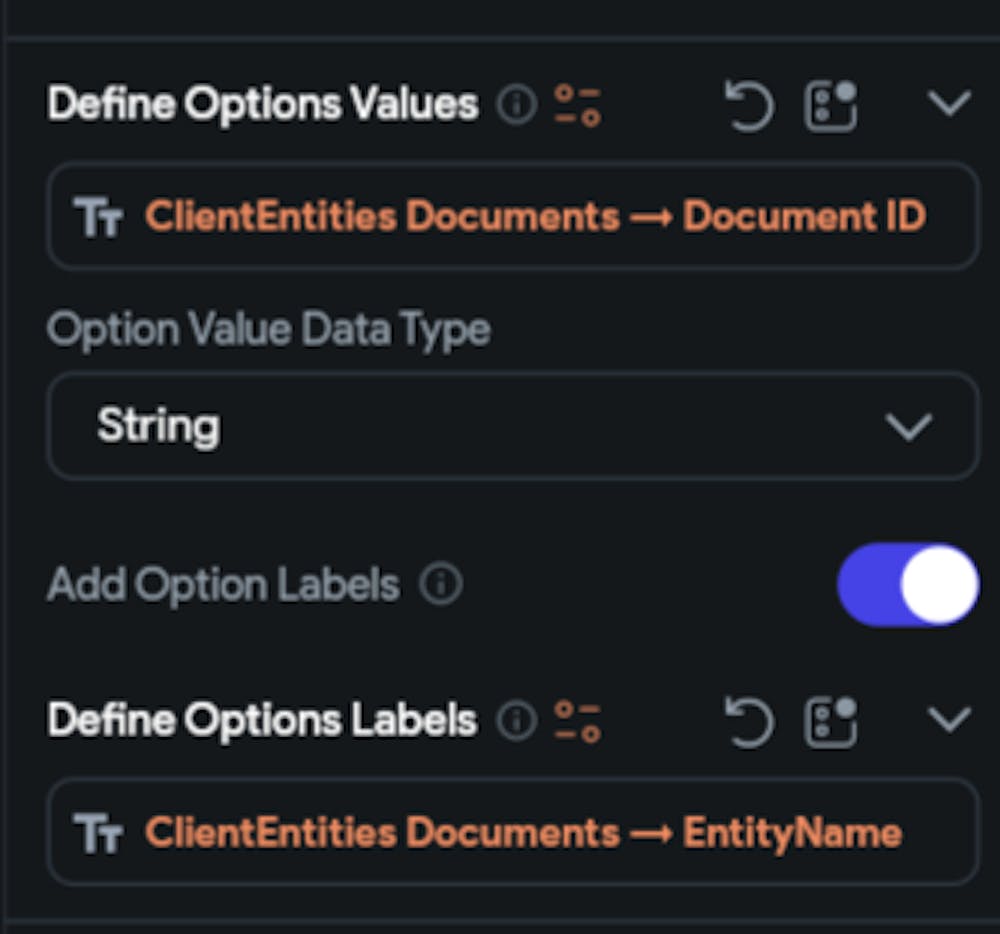The image size is (1000, 934).
Task: Open the binding picker for Define Options Labels
Action: tap(831, 720)
